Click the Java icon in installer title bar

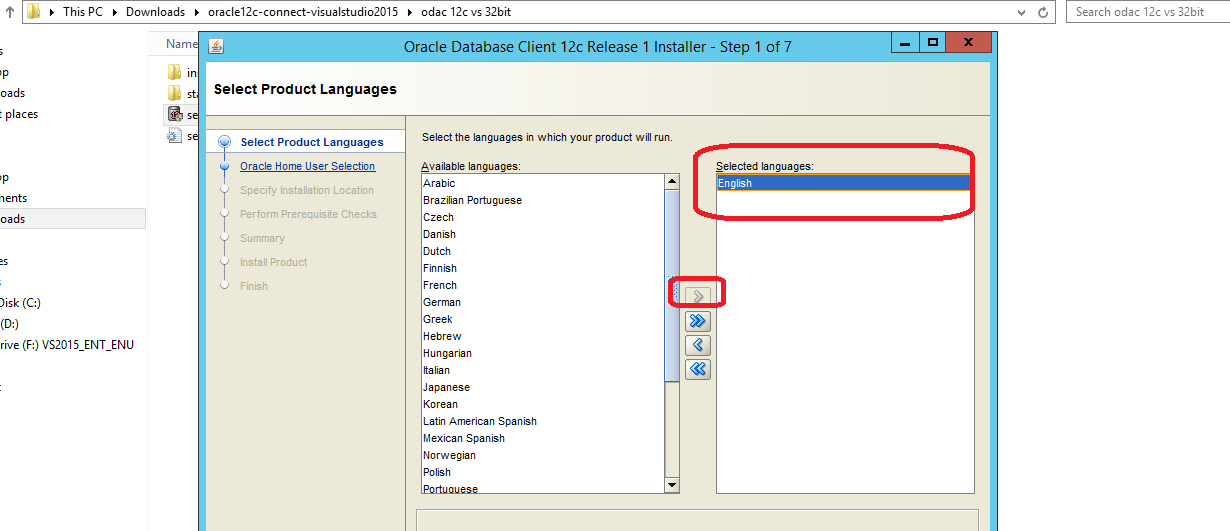(216, 46)
